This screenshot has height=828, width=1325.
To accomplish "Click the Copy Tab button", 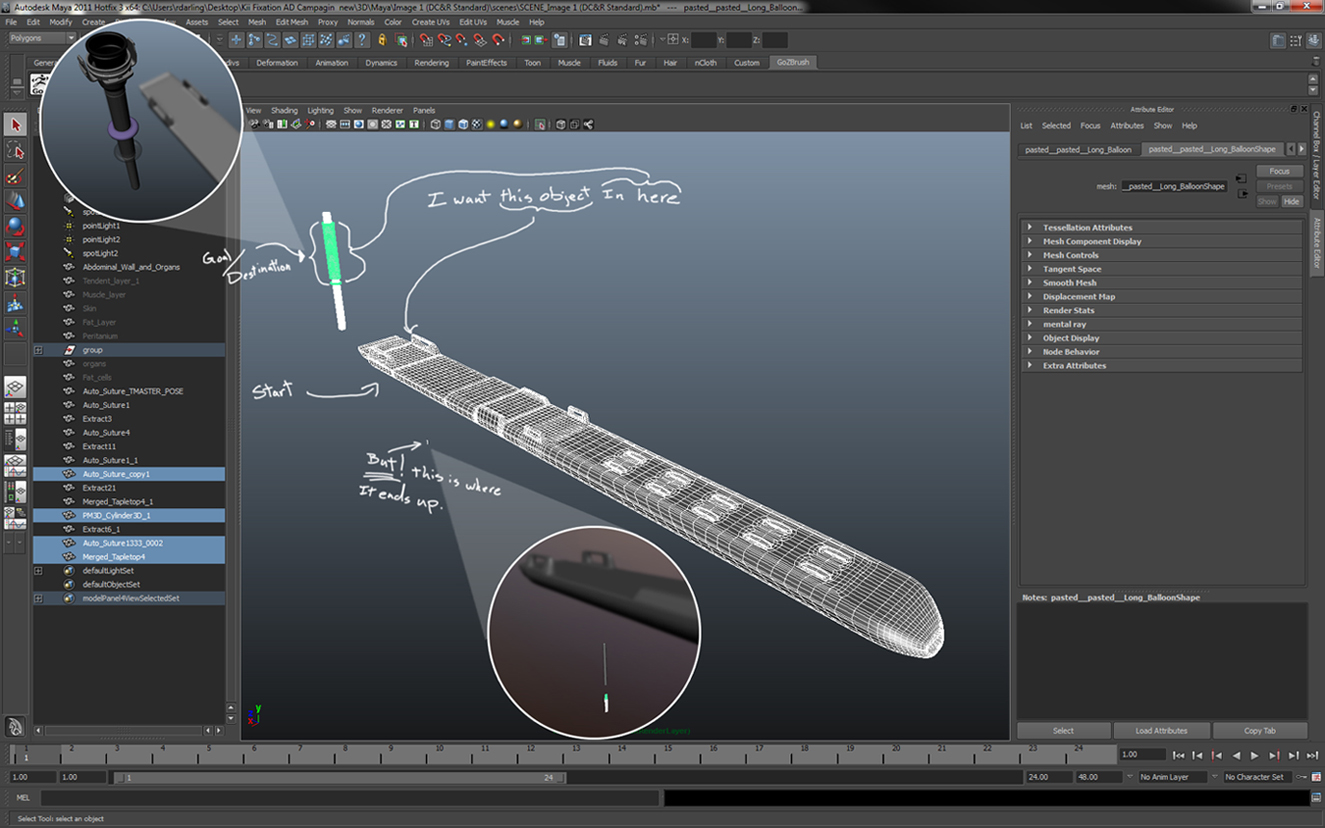I will (1260, 731).
